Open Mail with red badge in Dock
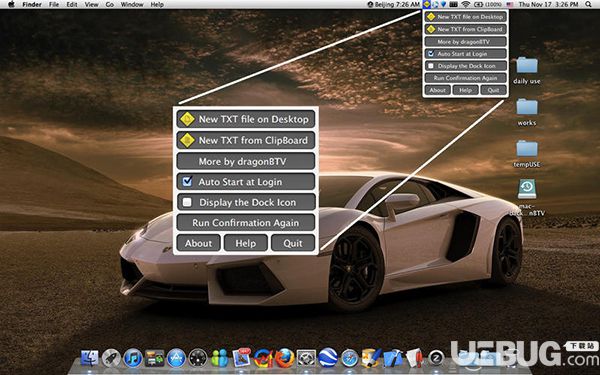This screenshot has height=375, width=600. point(241,358)
